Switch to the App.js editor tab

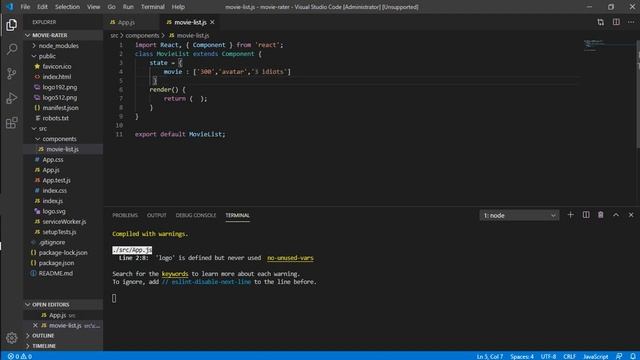[131, 22]
